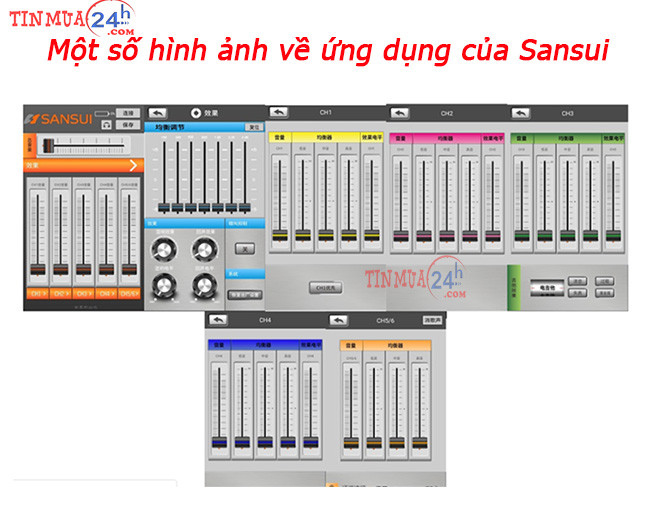Image resolution: width=650 pixels, height=513 pixels.
Task: Click the restore factory settings button on the effects screen
Action: (x=245, y=295)
